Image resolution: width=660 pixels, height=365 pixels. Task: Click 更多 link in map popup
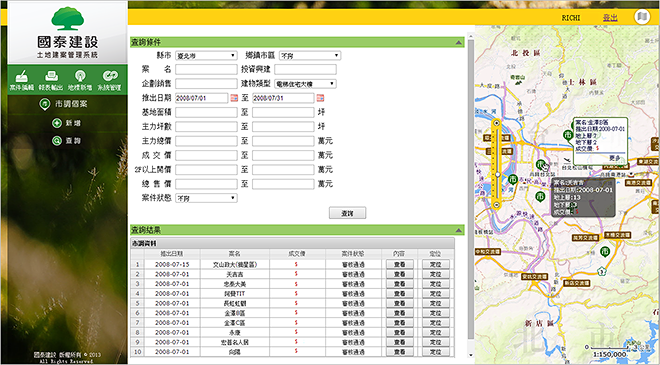point(615,158)
